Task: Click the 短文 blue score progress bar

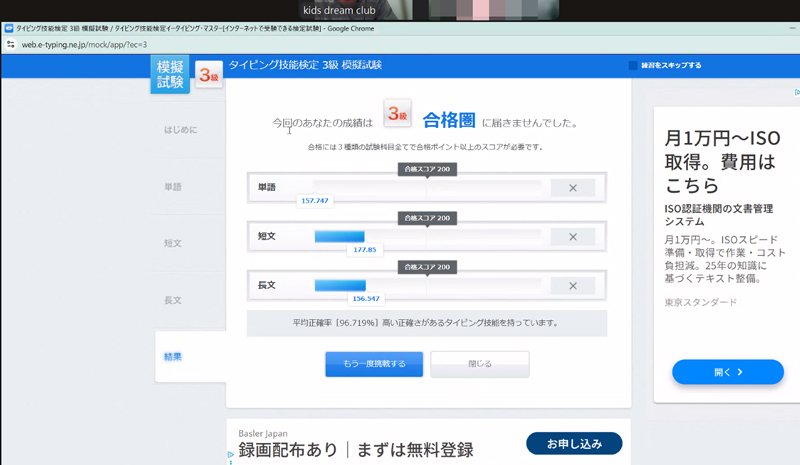Action: (x=339, y=236)
